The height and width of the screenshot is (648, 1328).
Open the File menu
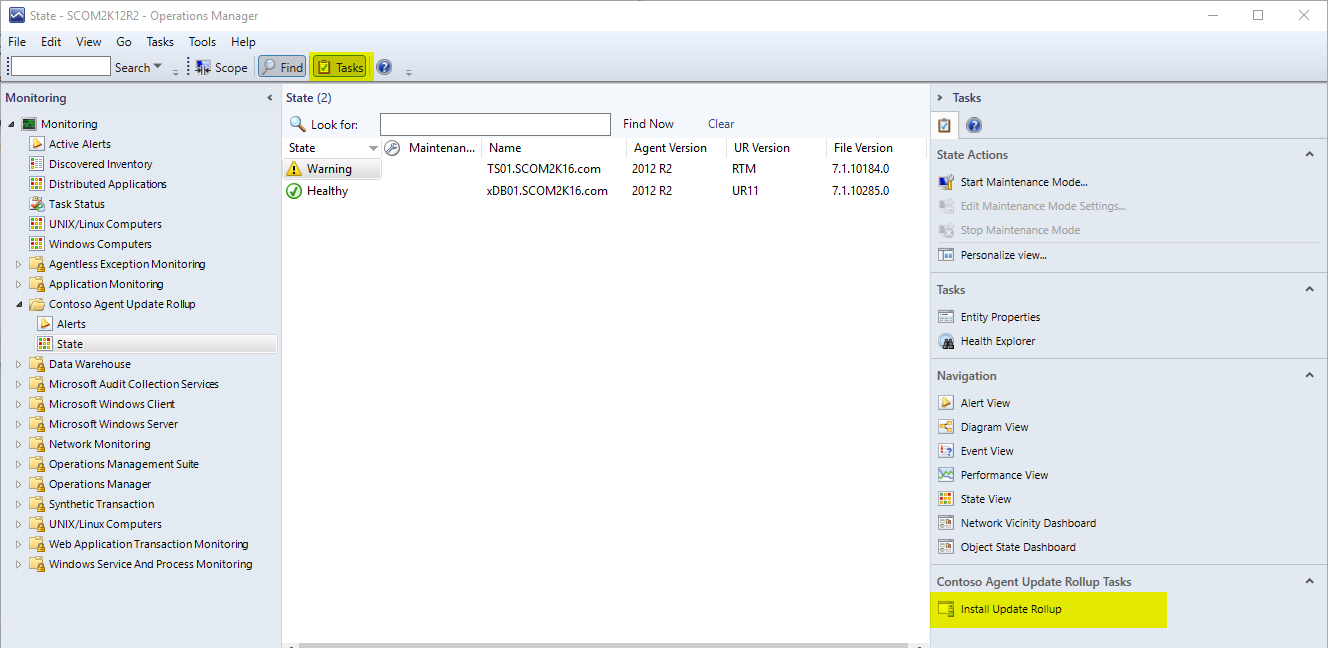coord(17,42)
